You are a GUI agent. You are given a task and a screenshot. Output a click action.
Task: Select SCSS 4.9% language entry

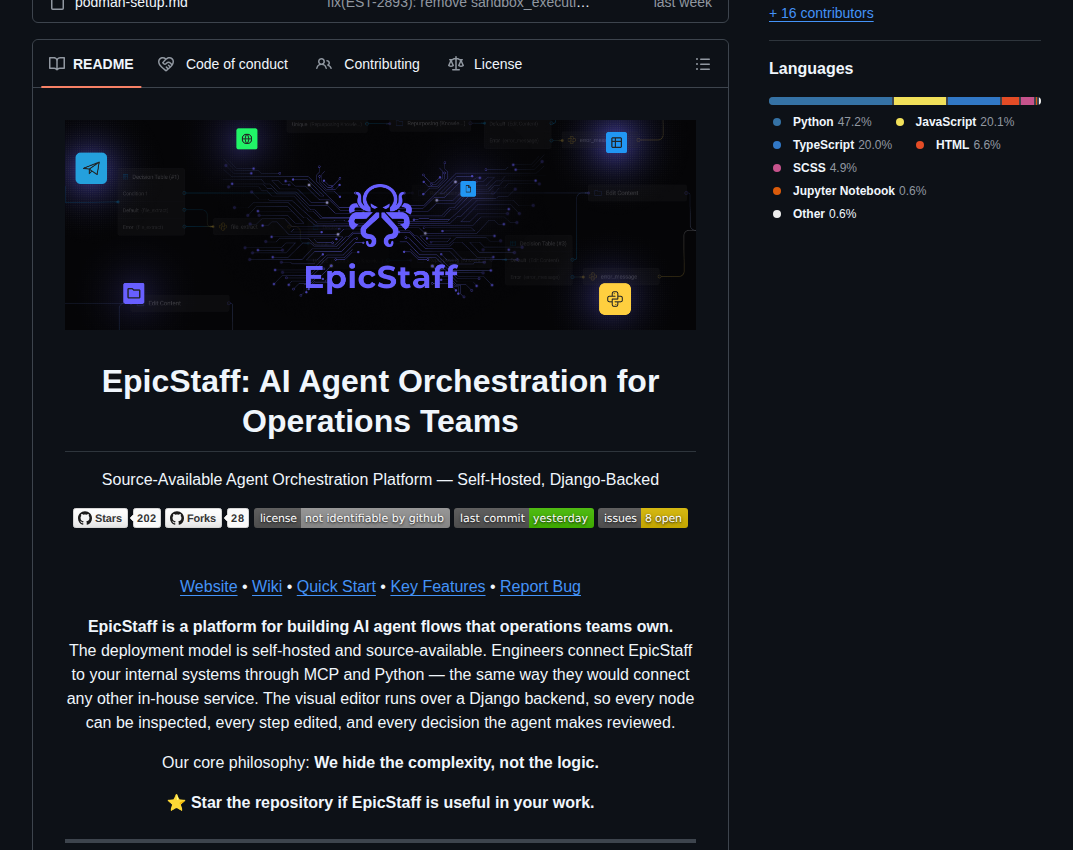point(814,168)
